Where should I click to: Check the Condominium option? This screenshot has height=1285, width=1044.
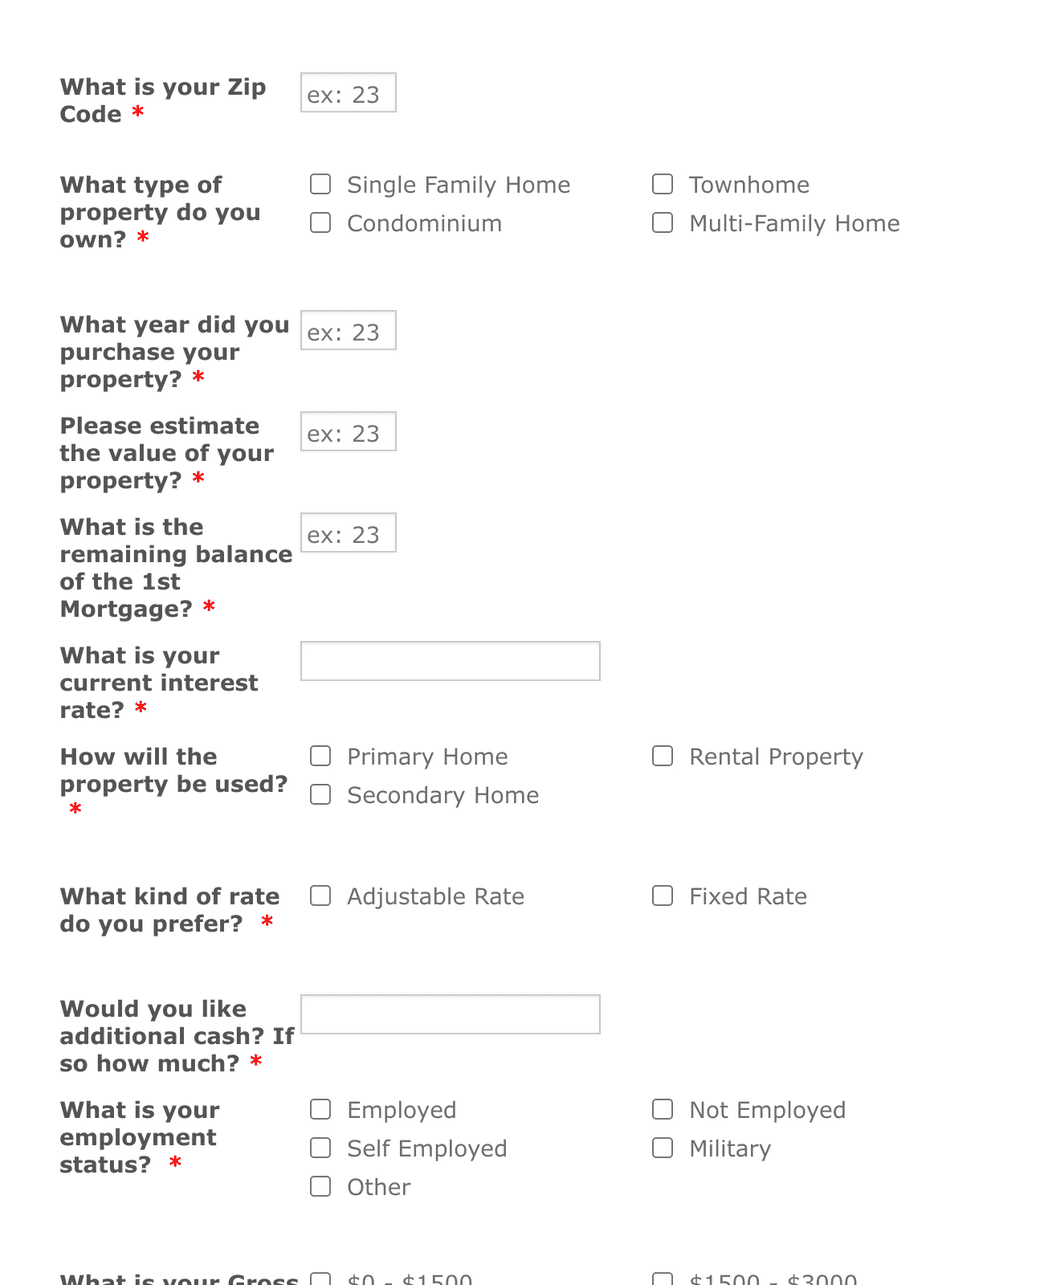[320, 222]
